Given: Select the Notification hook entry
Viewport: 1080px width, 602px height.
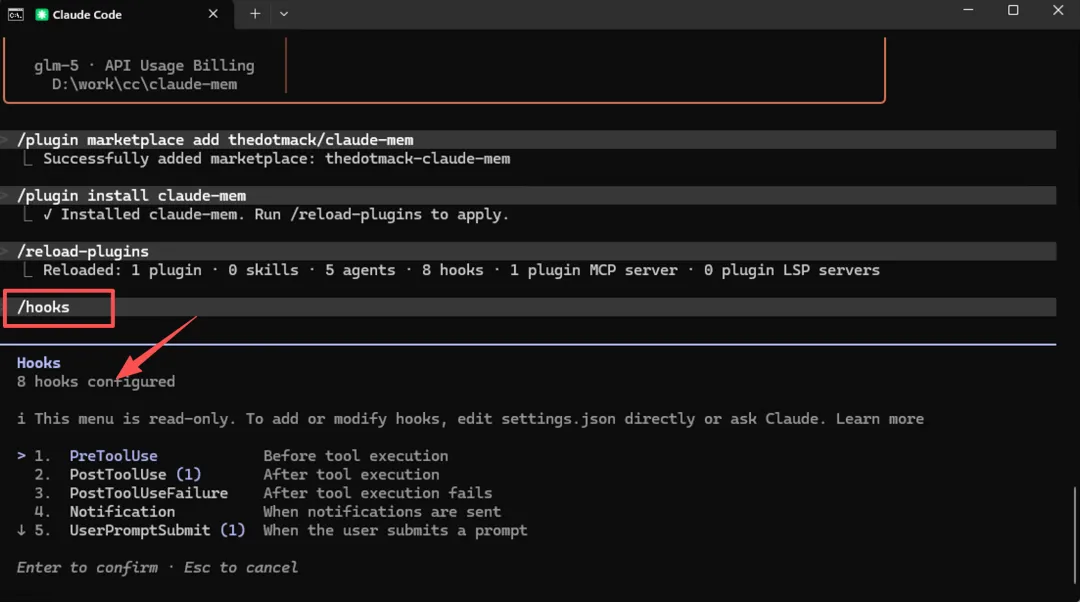Looking at the screenshot, I should click(x=122, y=512).
